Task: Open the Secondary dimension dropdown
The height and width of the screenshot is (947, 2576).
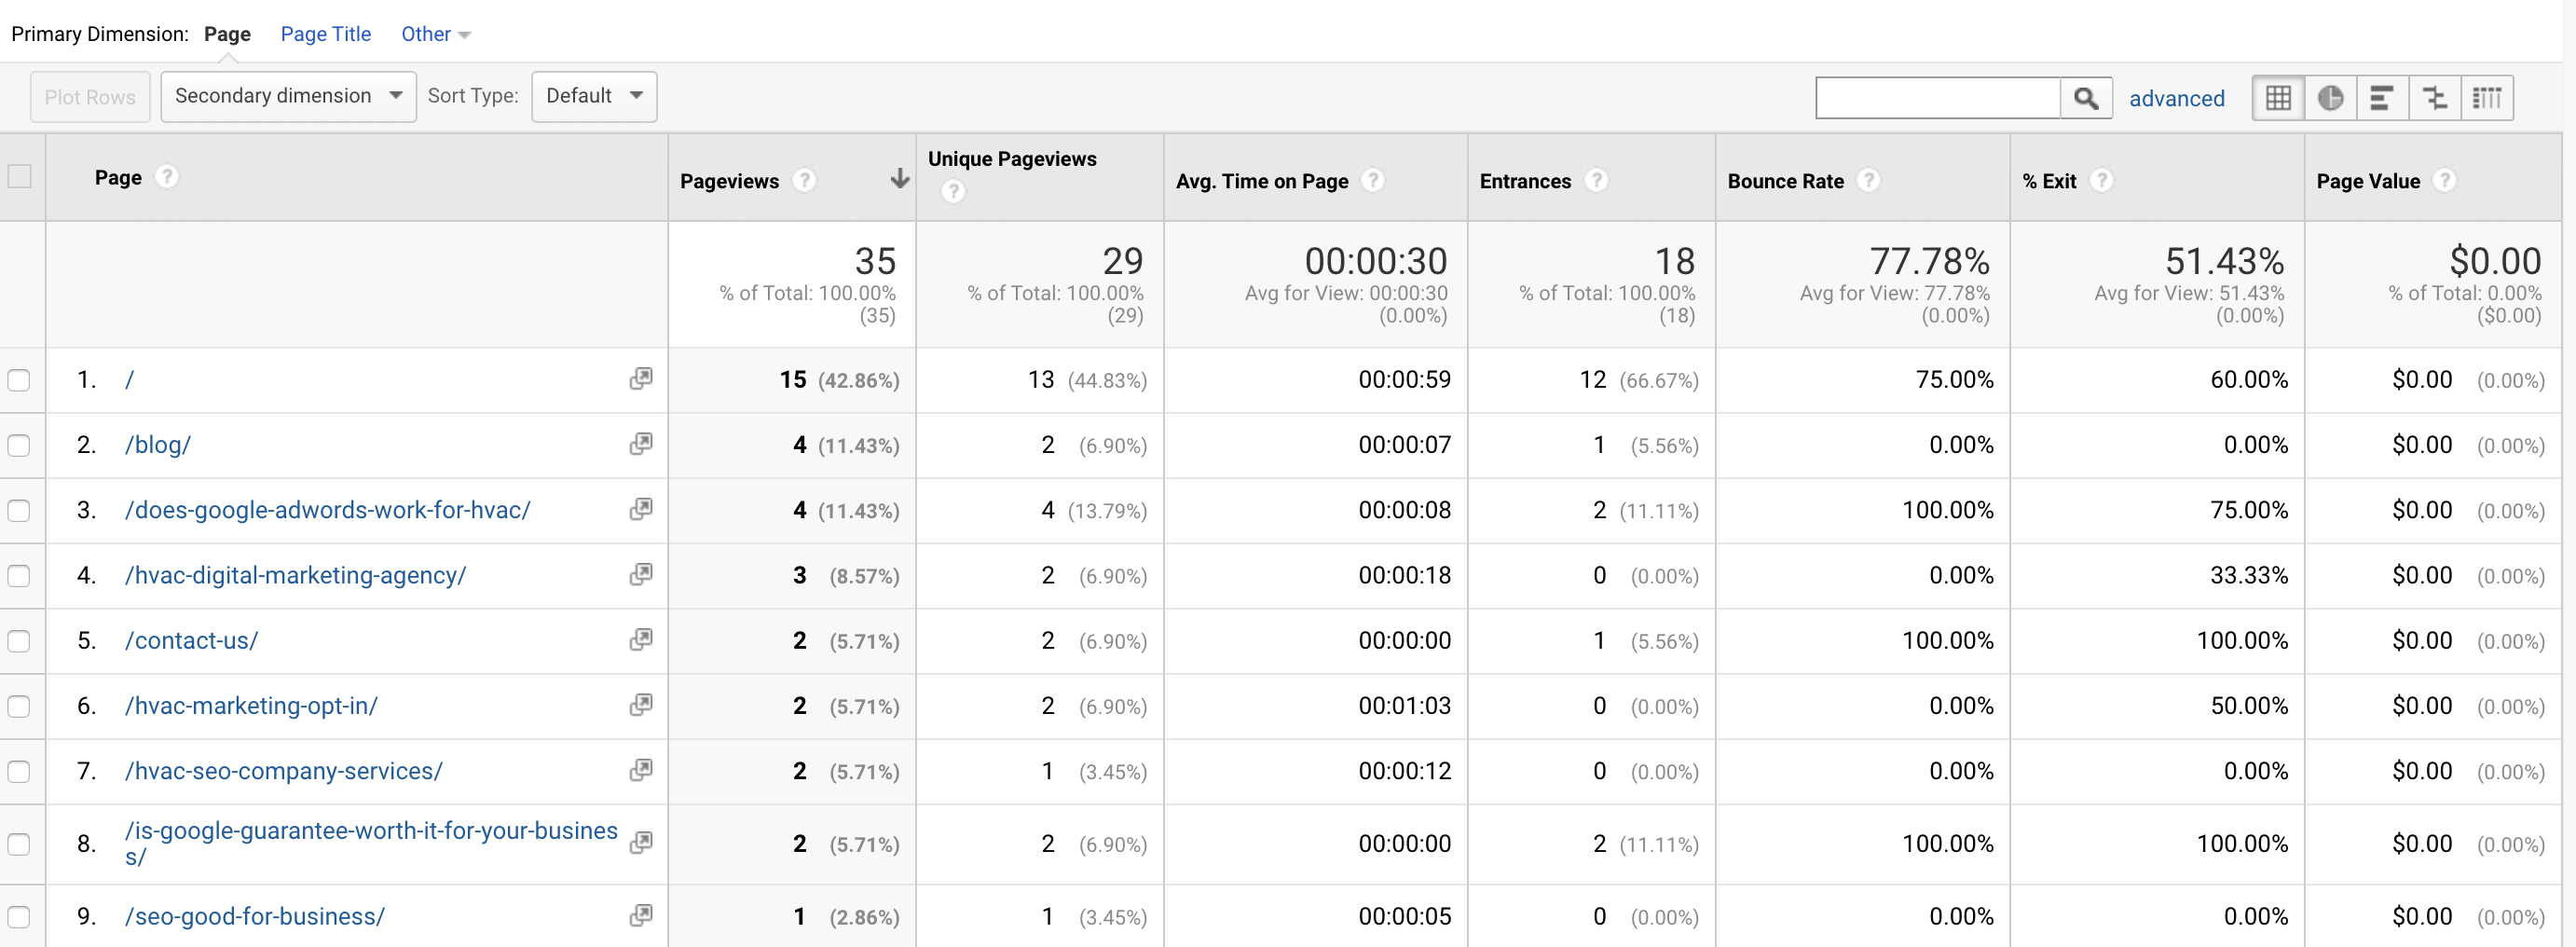Action: pyautogui.click(x=288, y=96)
